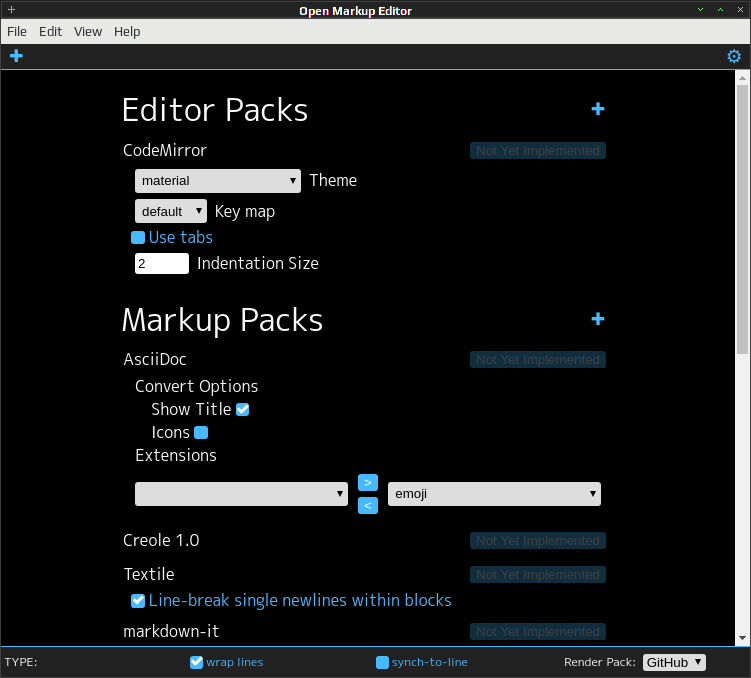
Task: Click the Render Pack: label
Action: (x=600, y=662)
